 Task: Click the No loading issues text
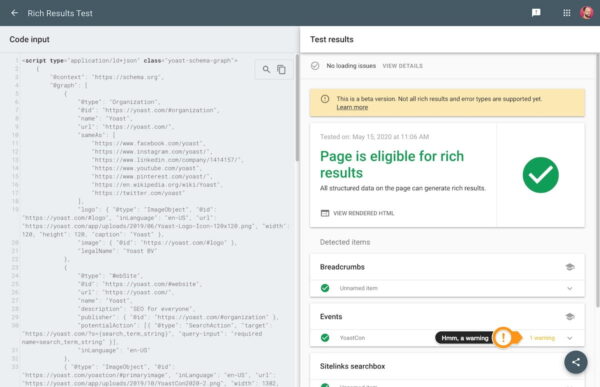(351, 66)
